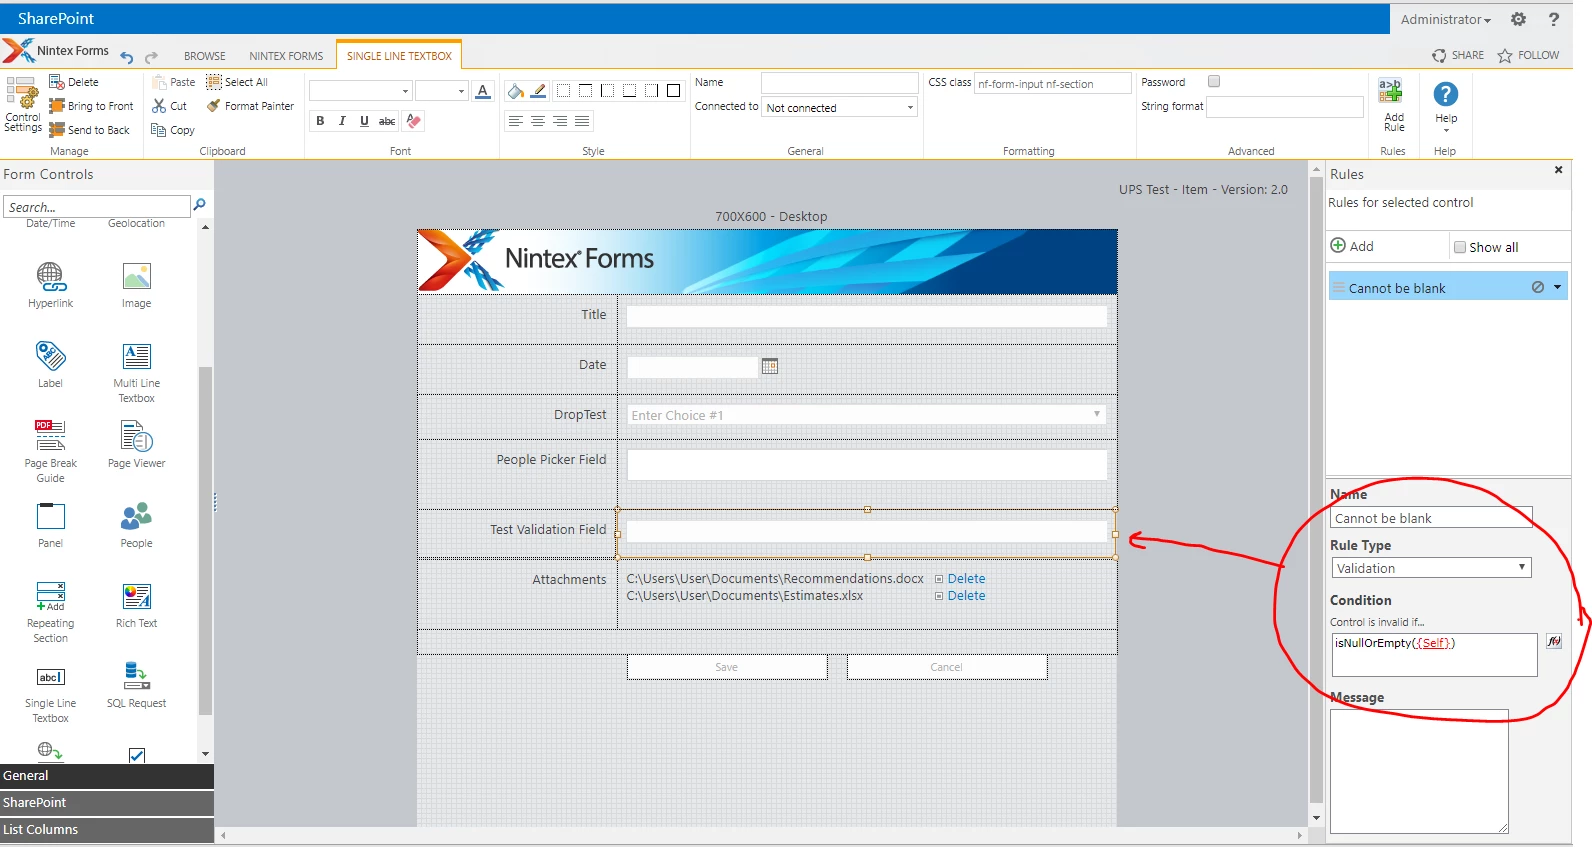
Task: Align text to the left
Action: coord(516,121)
